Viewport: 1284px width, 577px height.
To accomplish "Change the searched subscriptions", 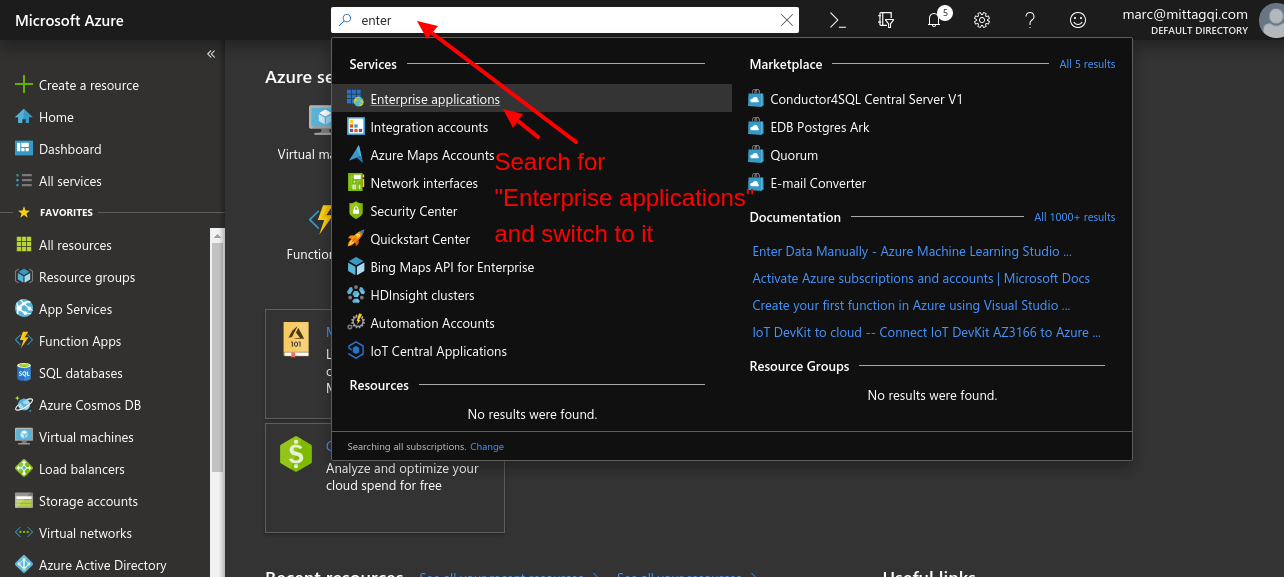I will [487, 446].
